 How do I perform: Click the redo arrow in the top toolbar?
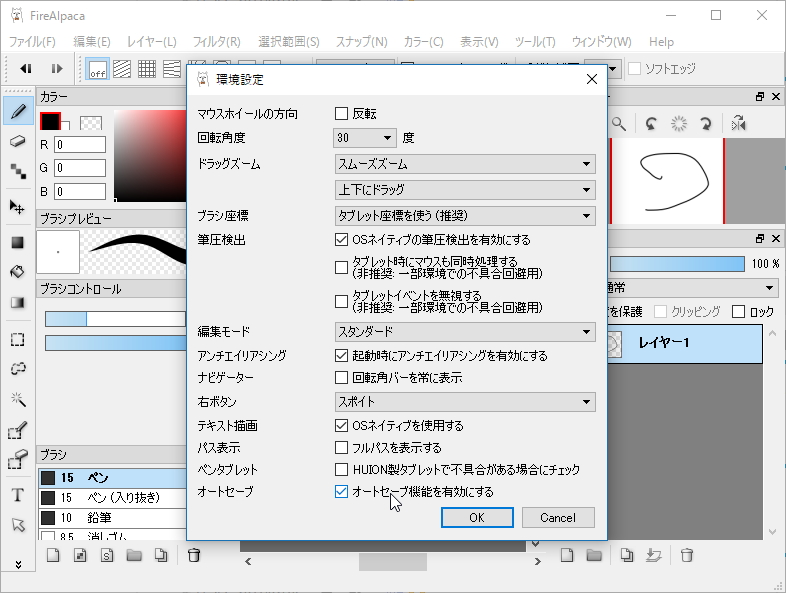click(57, 69)
